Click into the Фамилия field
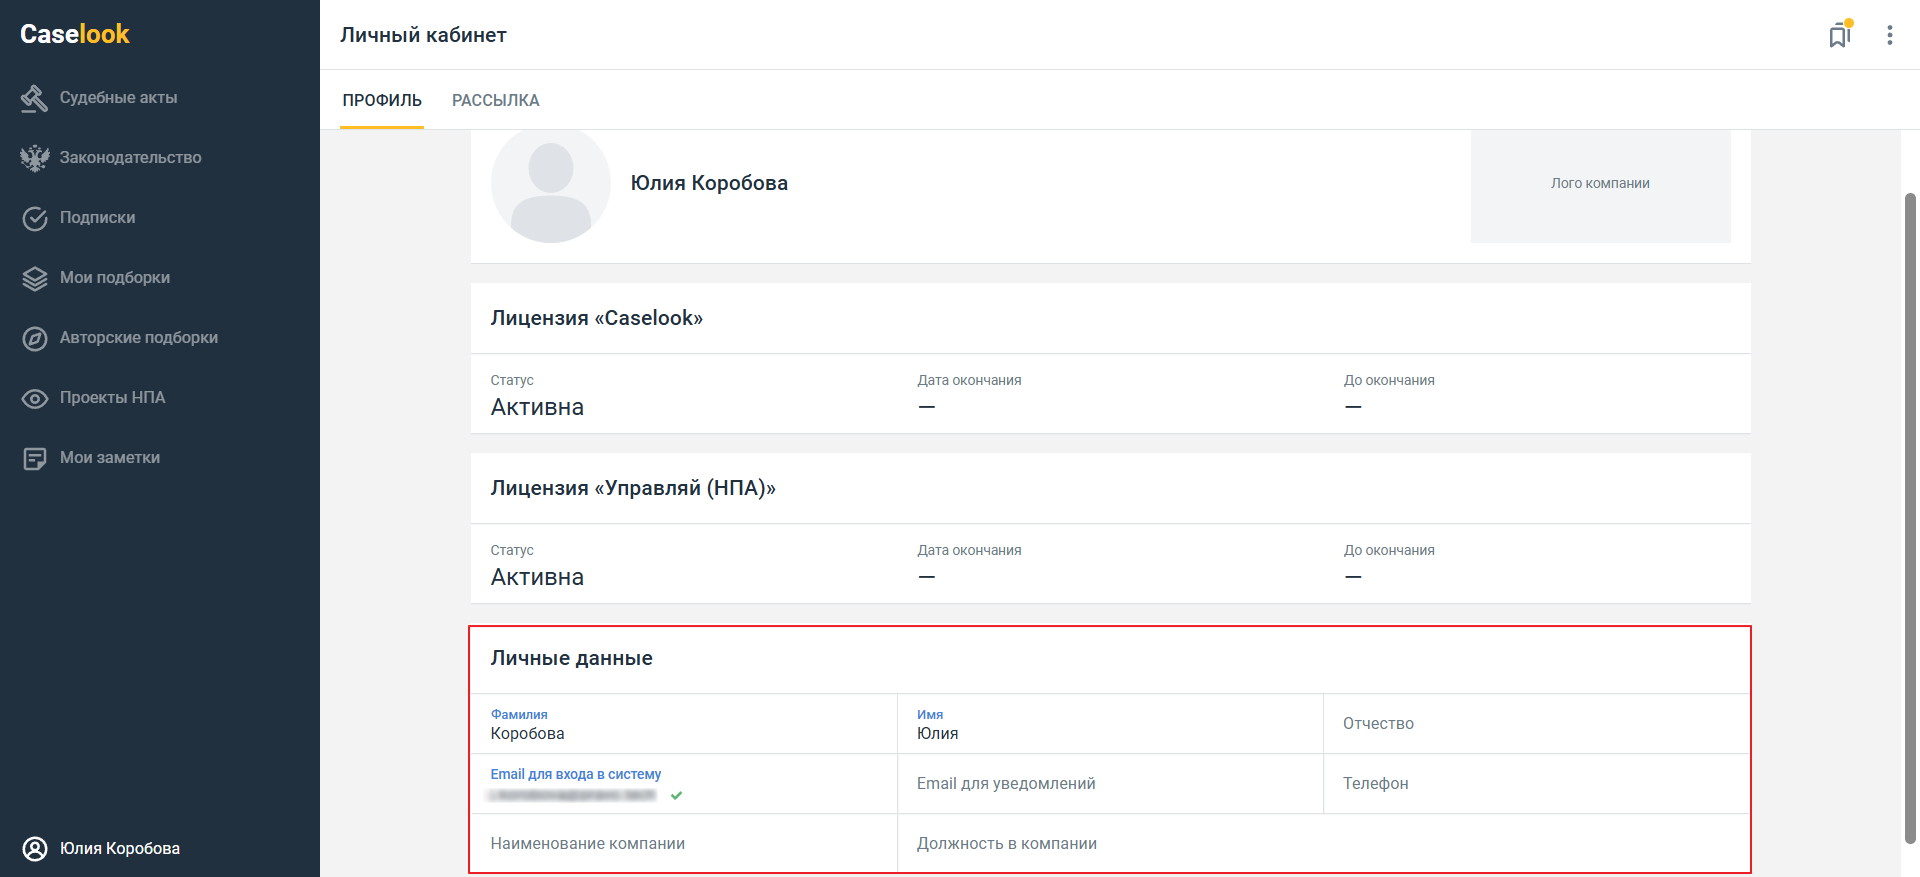The image size is (1920, 877). 683,733
